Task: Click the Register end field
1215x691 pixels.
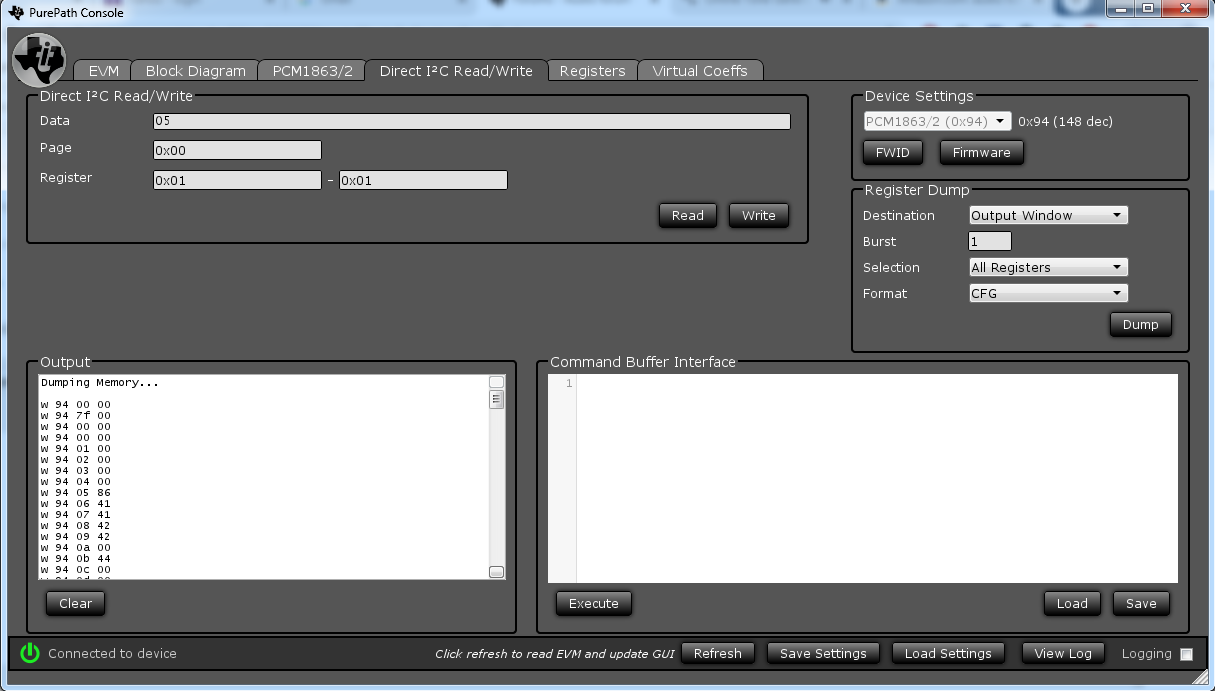Action: (423, 180)
